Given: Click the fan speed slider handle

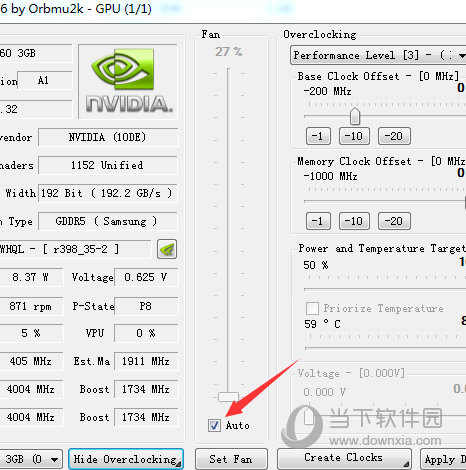Looking at the screenshot, I should click(228, 397).
